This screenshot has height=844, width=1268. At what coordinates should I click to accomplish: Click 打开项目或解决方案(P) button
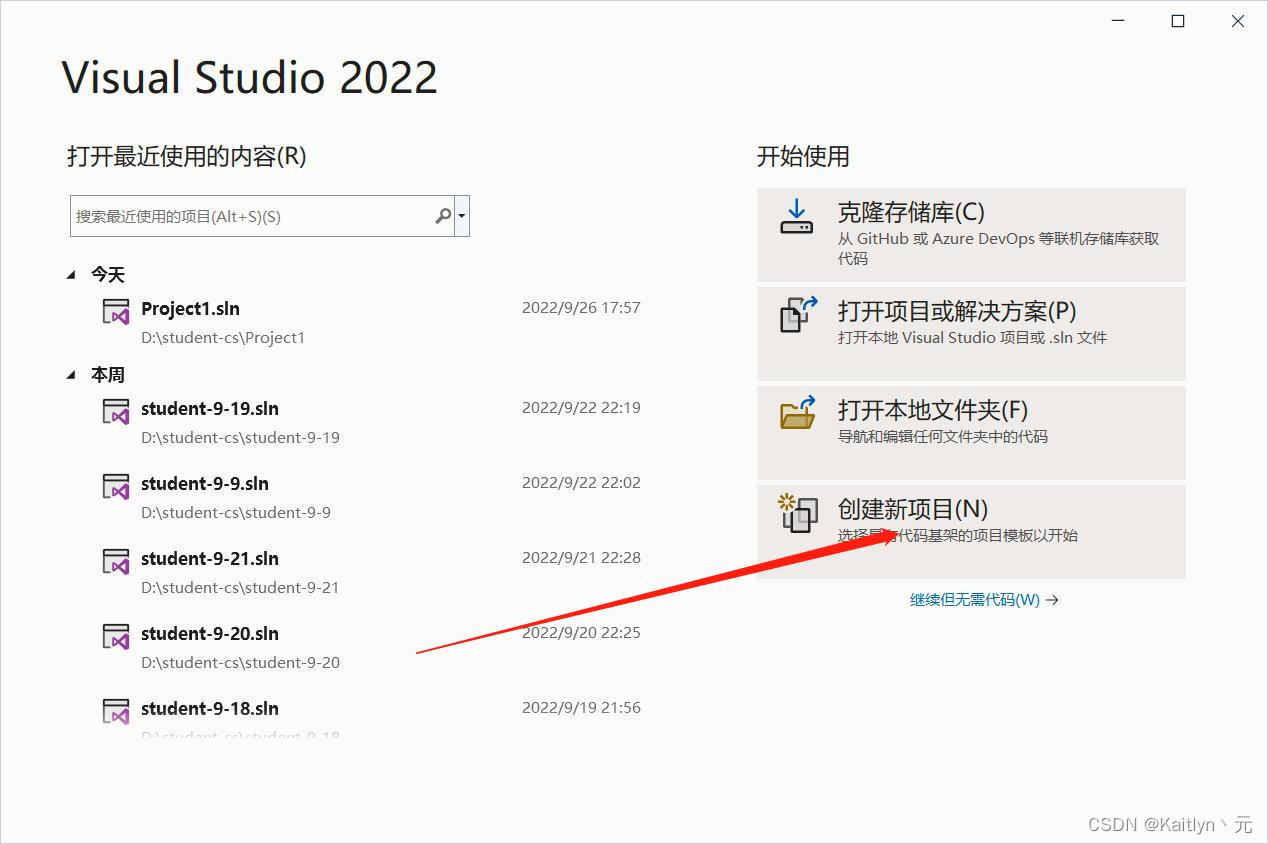971,334
